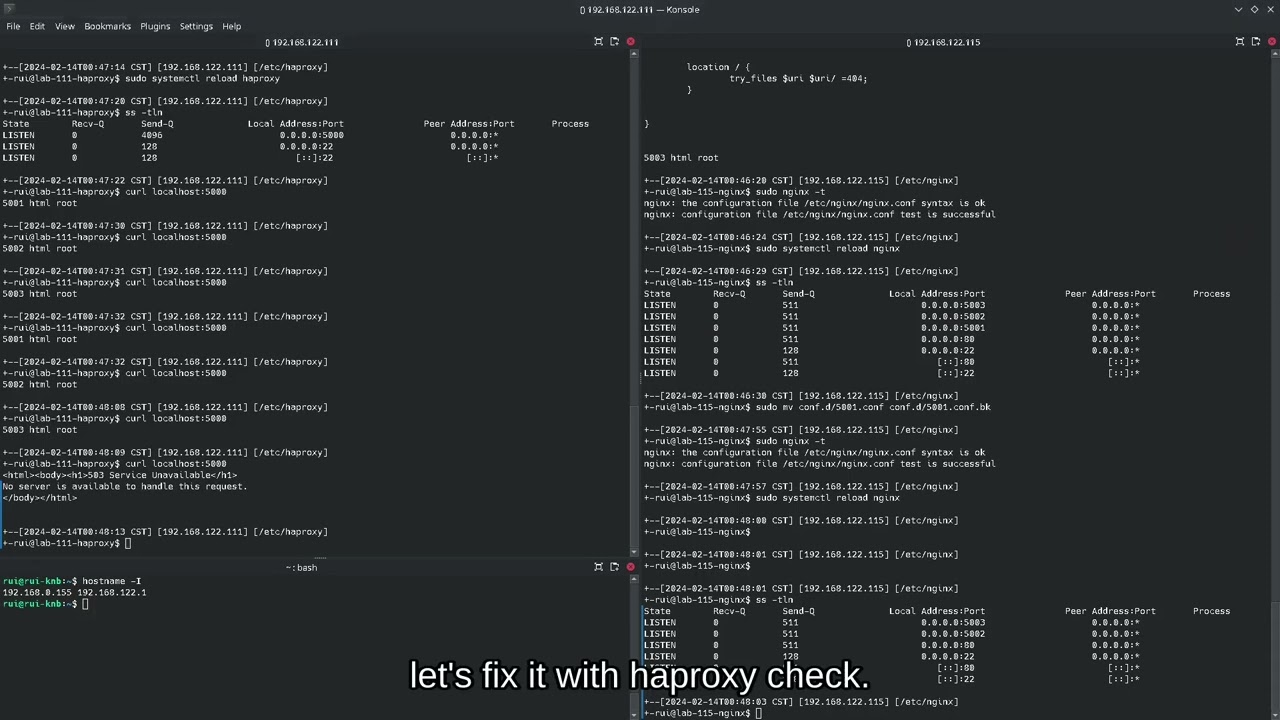Click 'Send-Q' column header in left pane
The image size is (1280, 720).
(157, 124)
